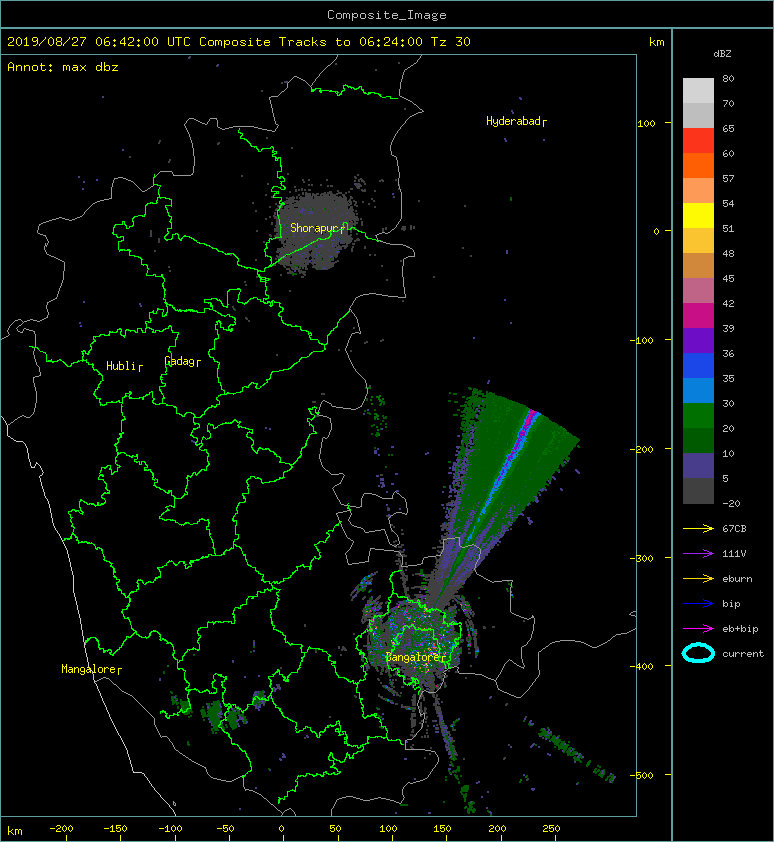Select the red swatch between 65 and 60
The width and height of the screenshot is (774, 842).
pos(698,141)
